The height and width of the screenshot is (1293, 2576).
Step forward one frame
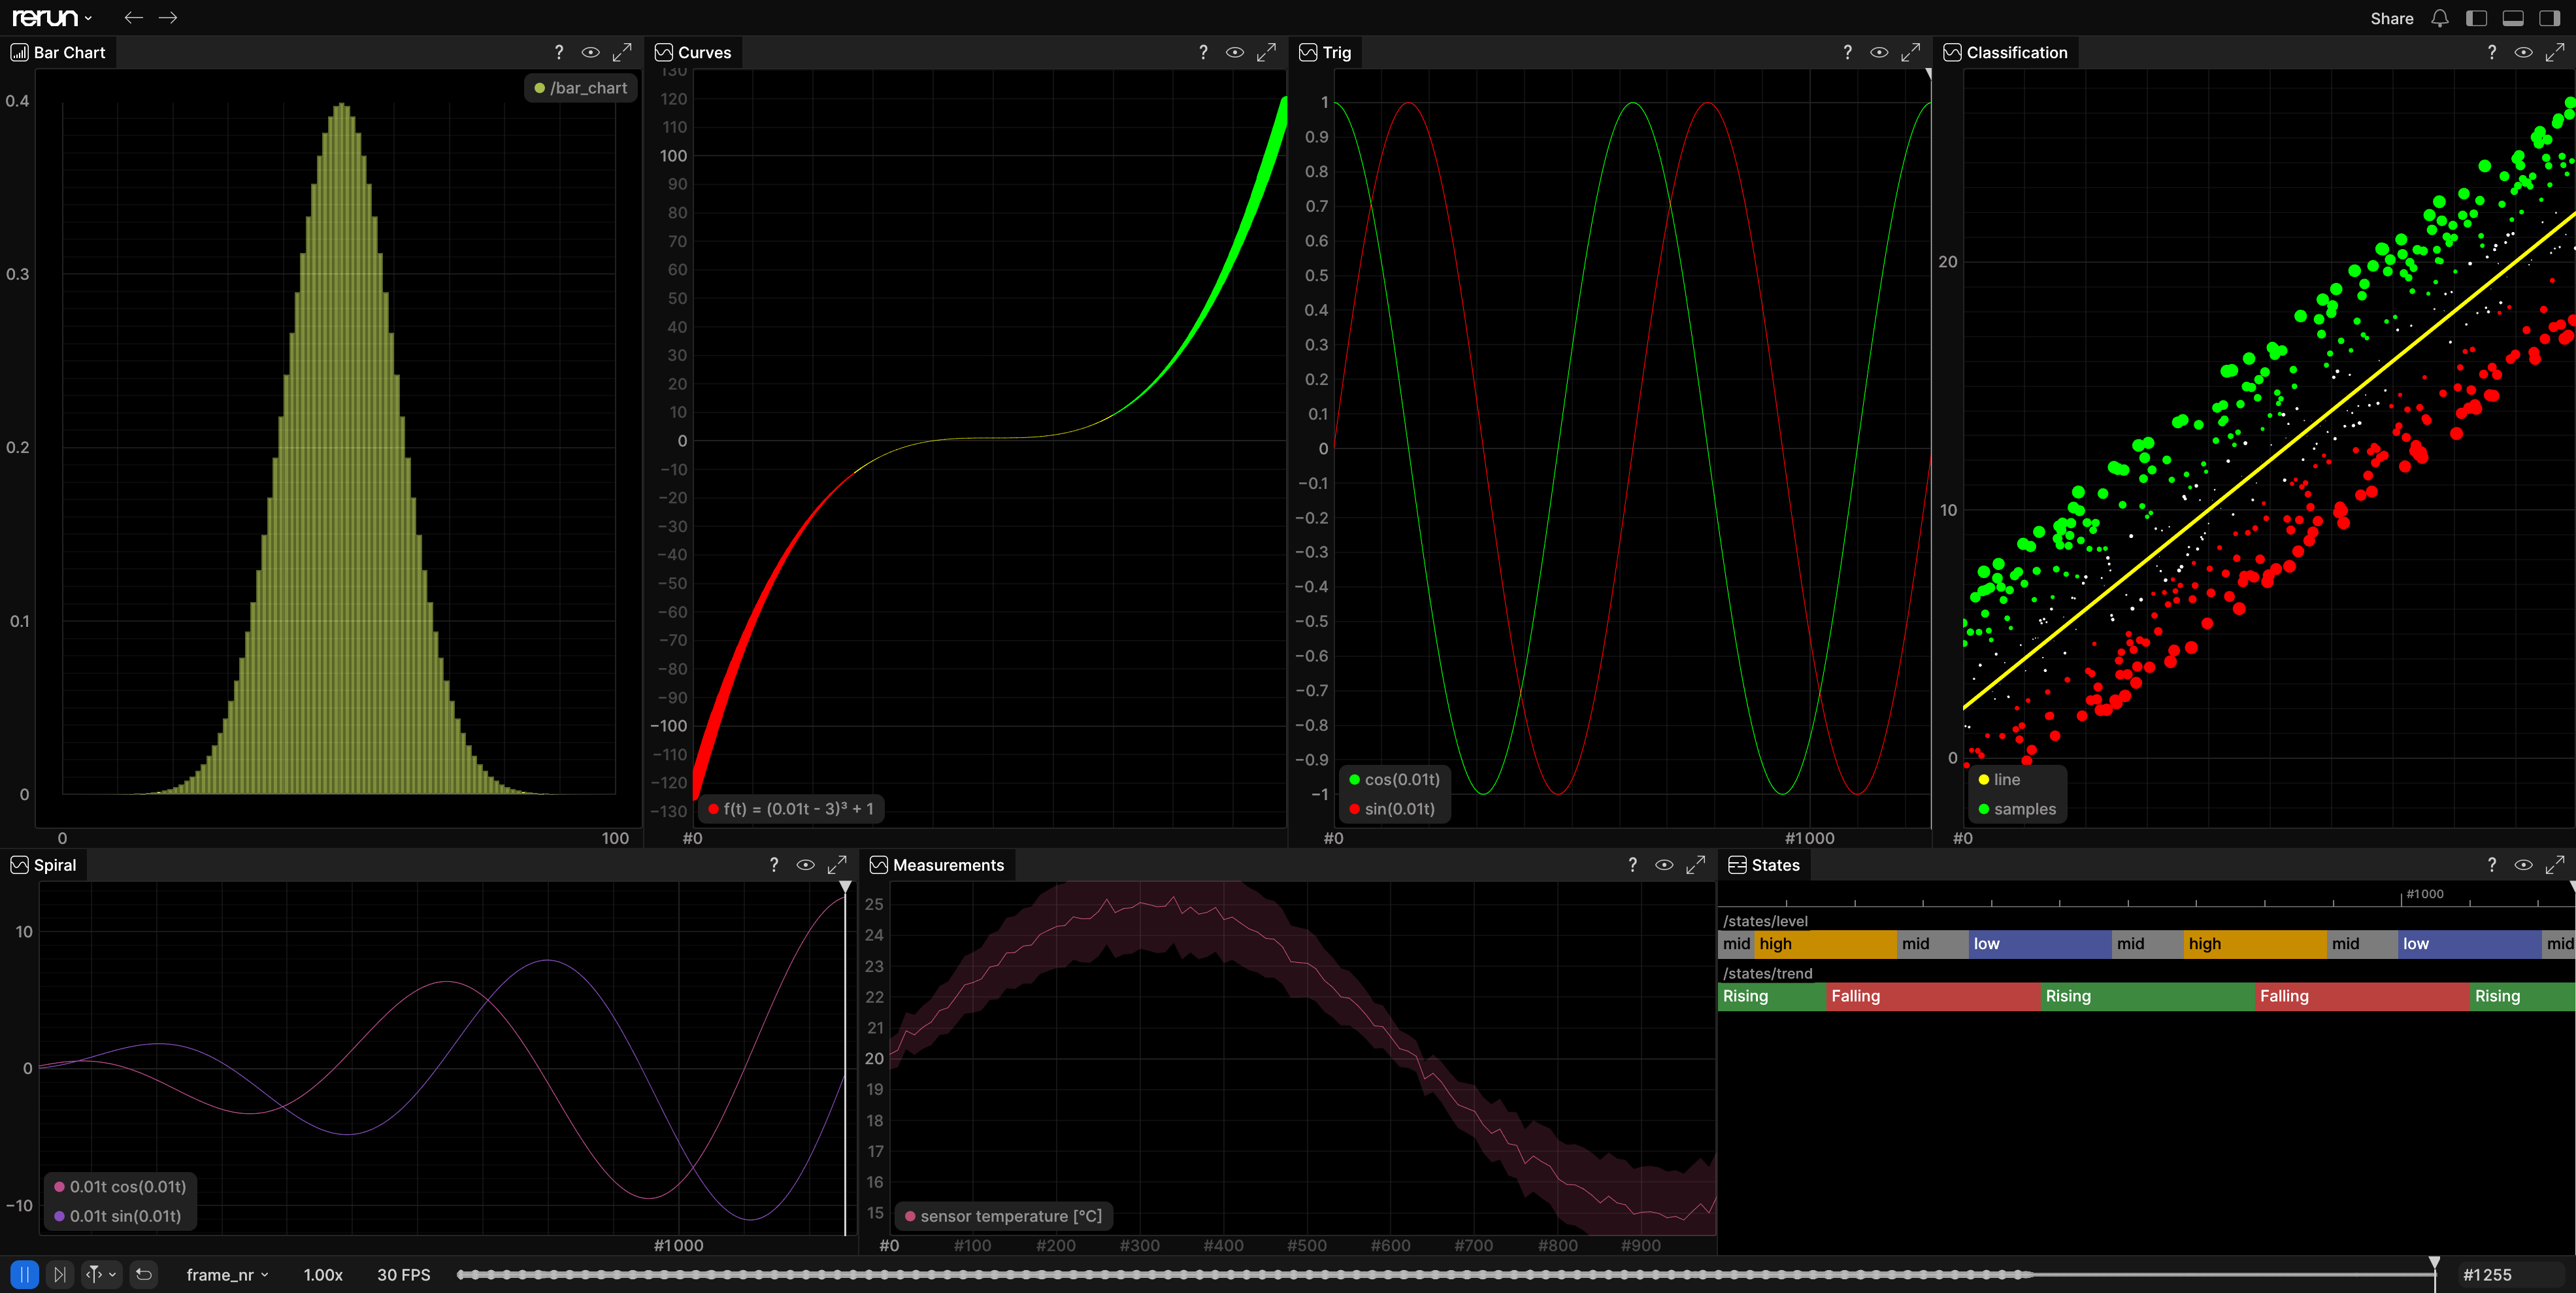point(60,1274)
